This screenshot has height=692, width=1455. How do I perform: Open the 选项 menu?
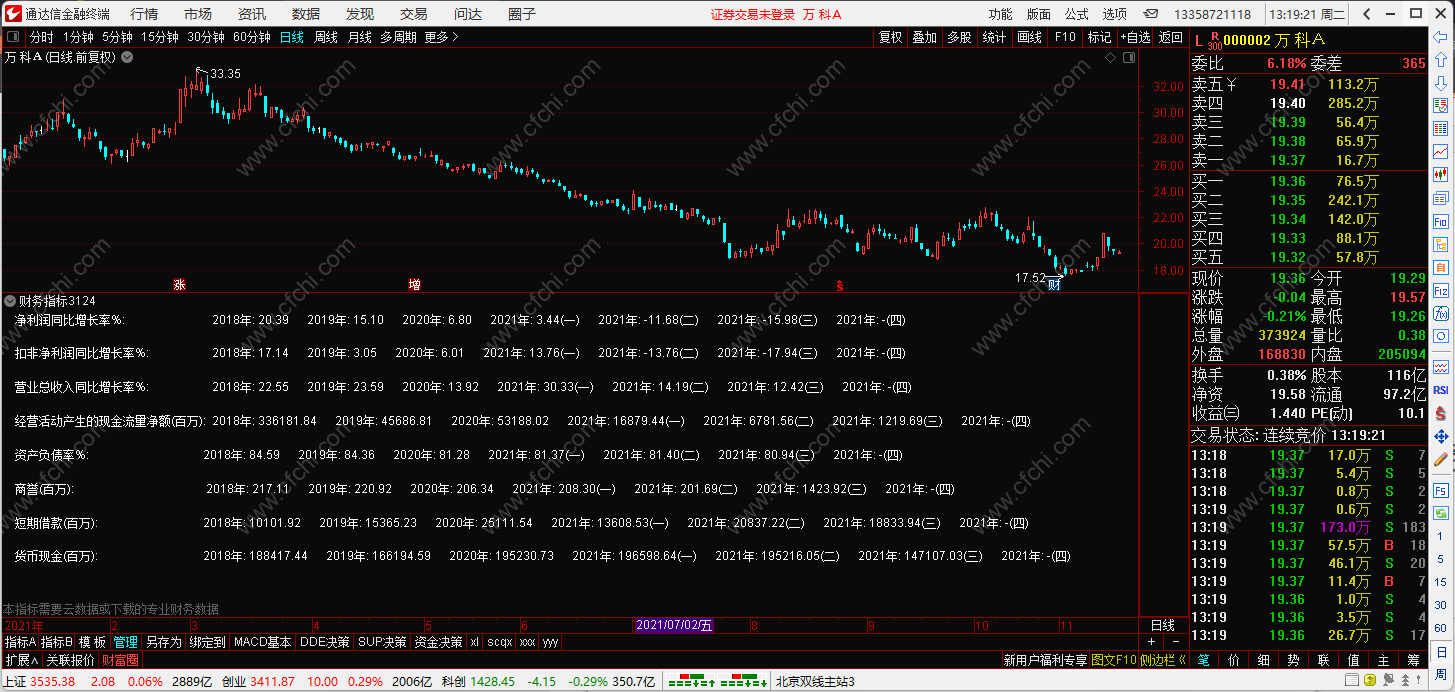pos(1114,14)
